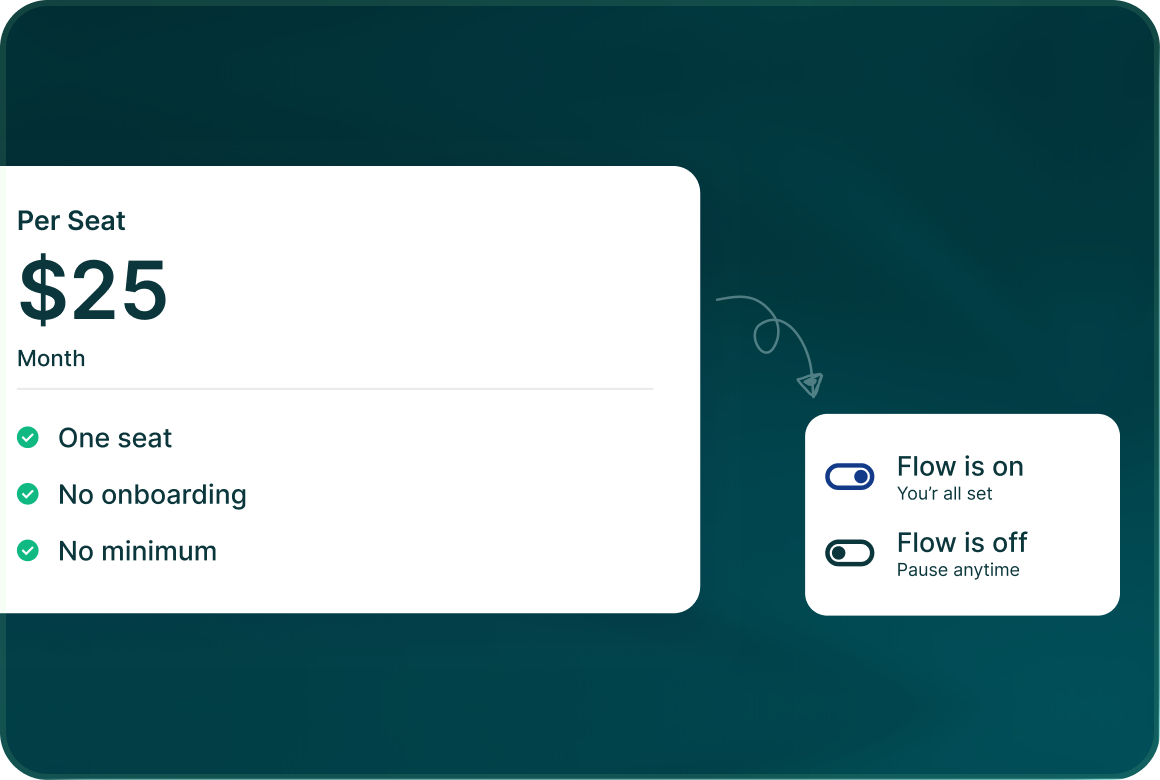
Task: Turn on the 'Flow is off' toggle
Action: (849, 553)
